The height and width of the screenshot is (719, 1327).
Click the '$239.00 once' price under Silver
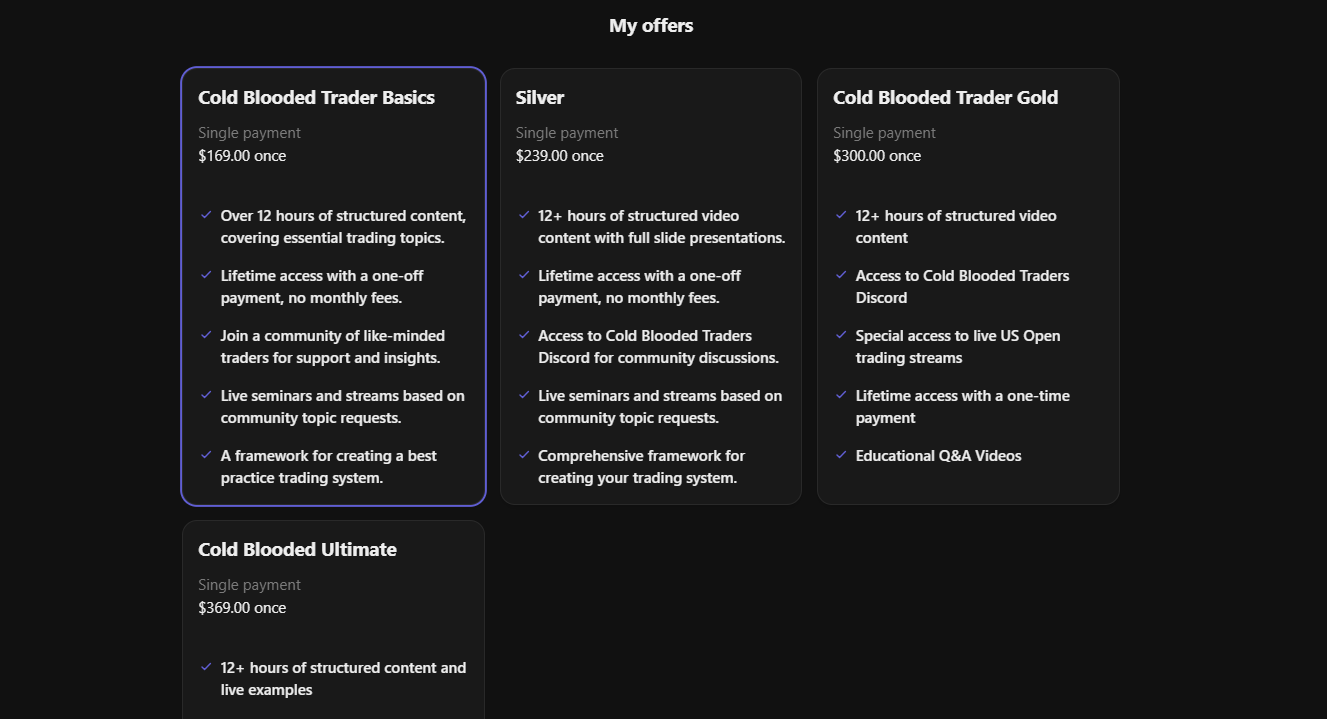559,155
